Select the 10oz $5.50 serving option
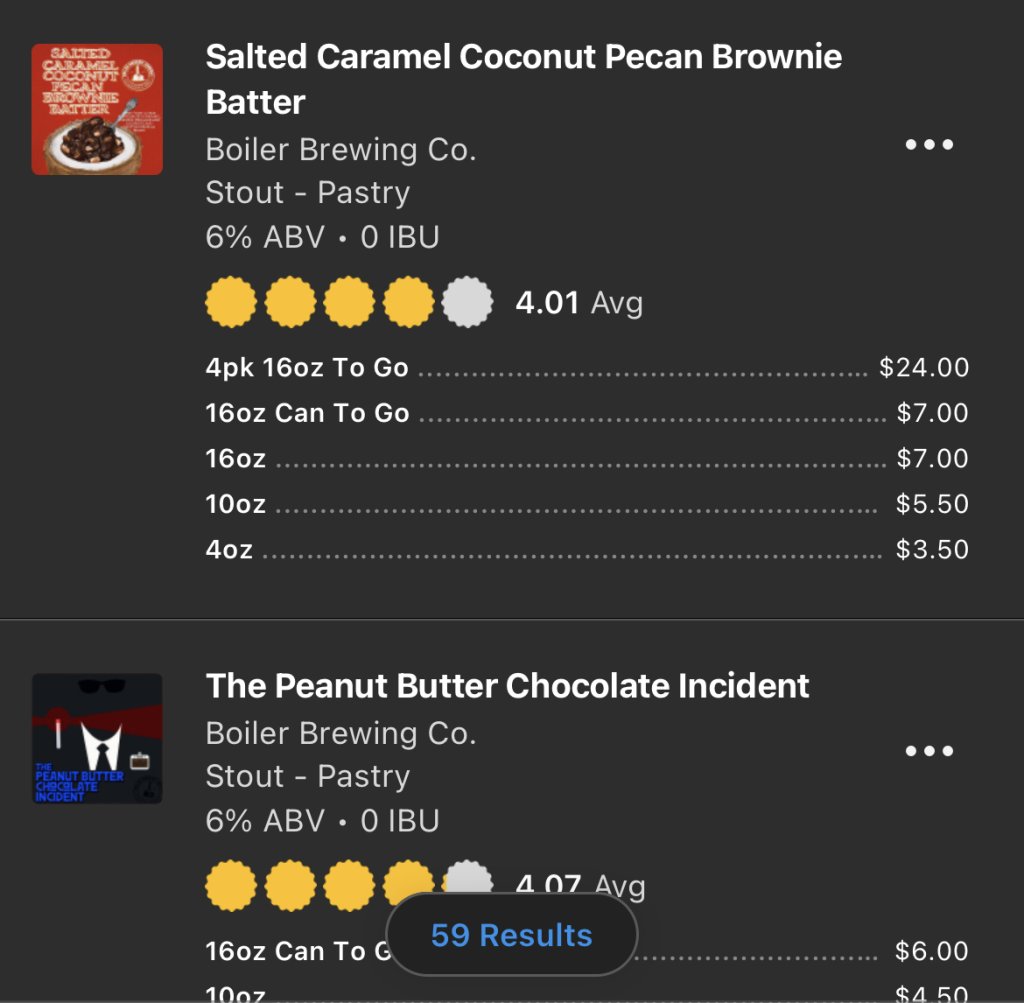This screenshot has width=1024, height=1003. (586, 504)
